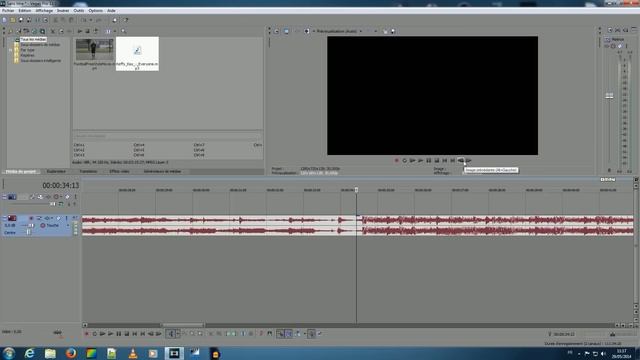Toggle Loop playback in timeline transport
Viewport: 640px width, 360px height.
tap(95, 334)
